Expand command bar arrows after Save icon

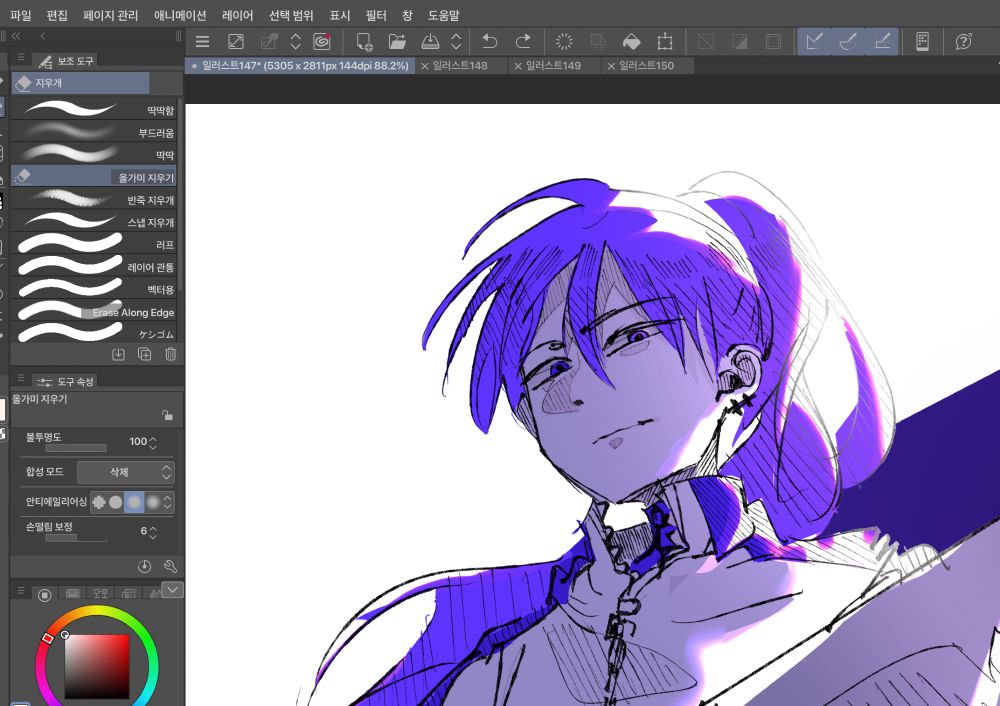tap(456, 42)
